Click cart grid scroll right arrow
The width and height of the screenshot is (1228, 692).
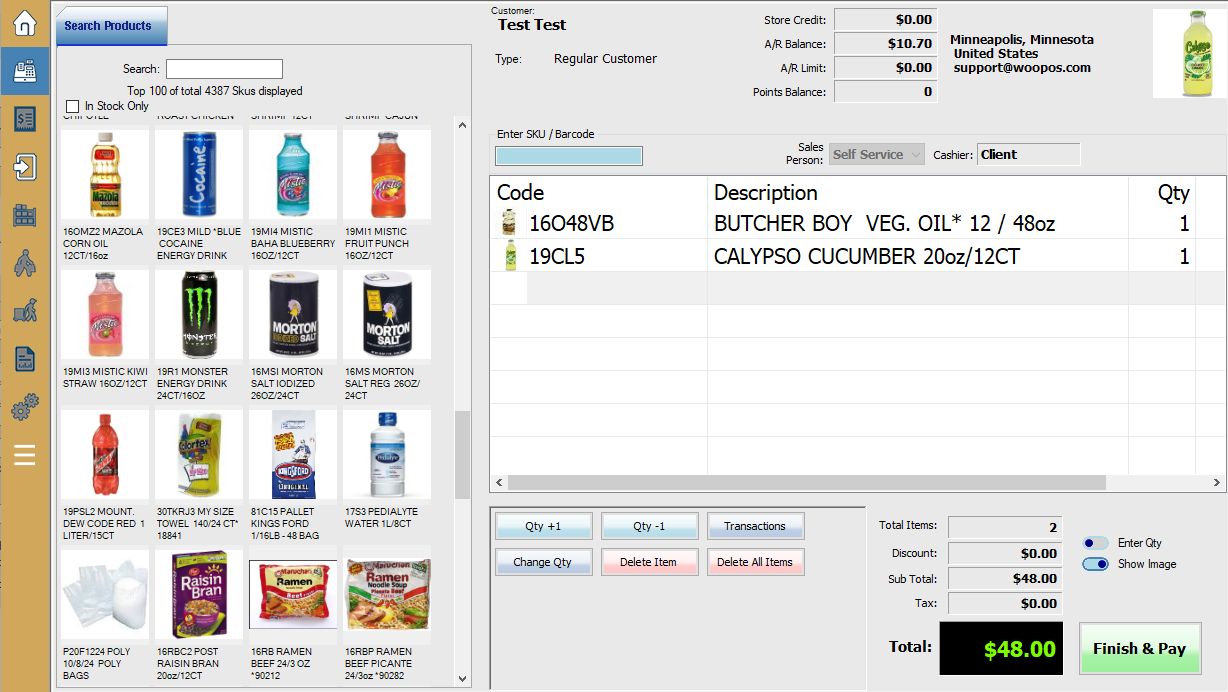coord(1217,483)
